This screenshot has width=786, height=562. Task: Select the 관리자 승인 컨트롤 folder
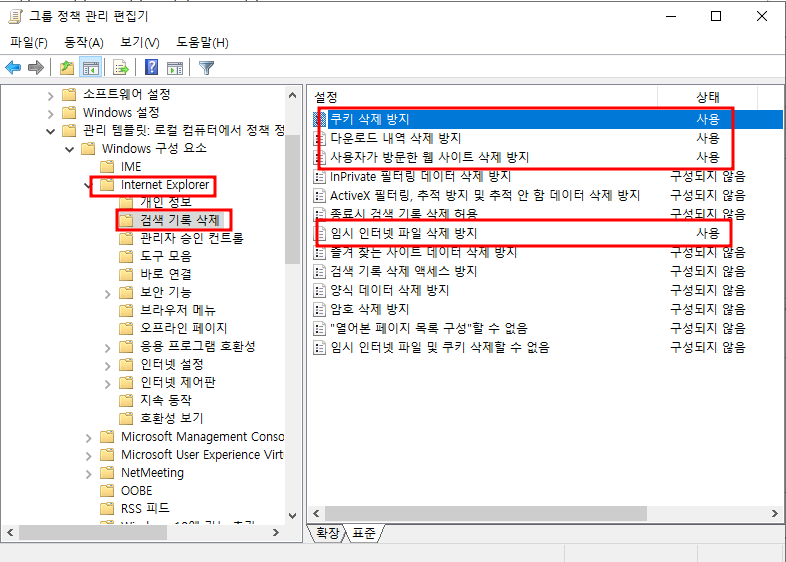pos(191,238)
